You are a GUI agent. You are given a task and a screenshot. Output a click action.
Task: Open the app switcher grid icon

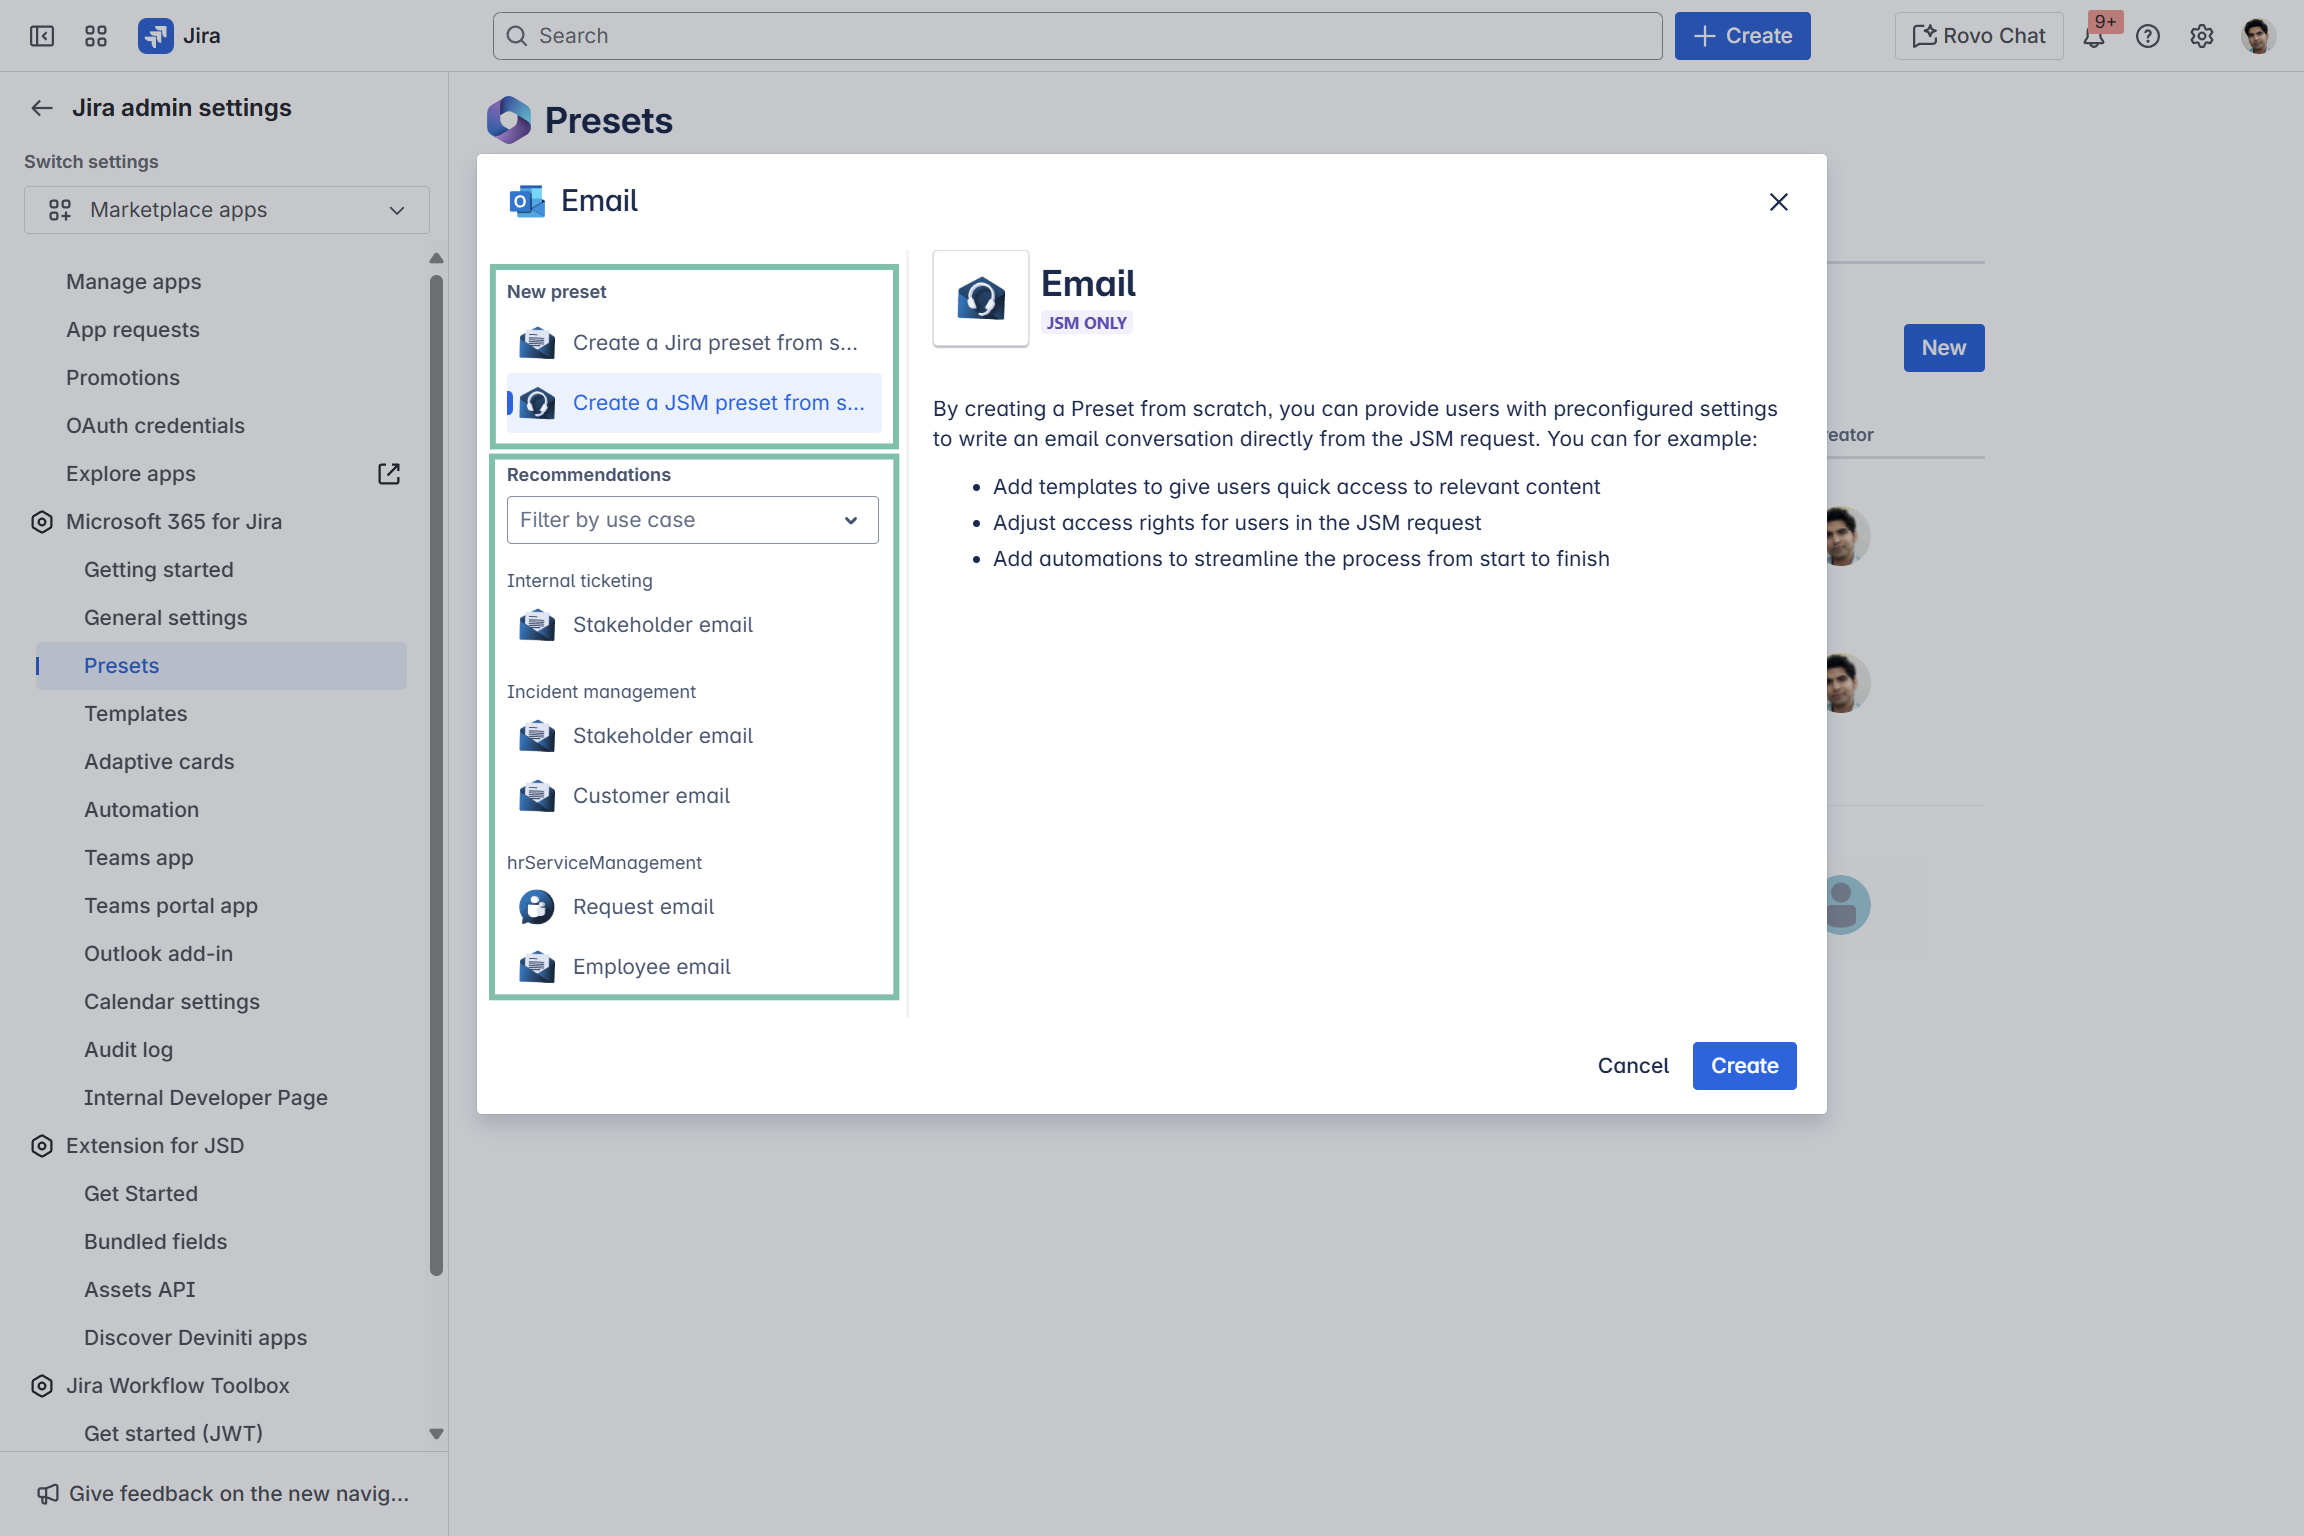(x=96, y=36)
